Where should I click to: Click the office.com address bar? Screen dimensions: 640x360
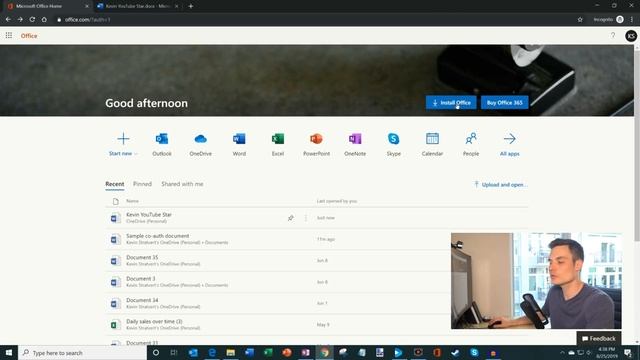(314, 19)
